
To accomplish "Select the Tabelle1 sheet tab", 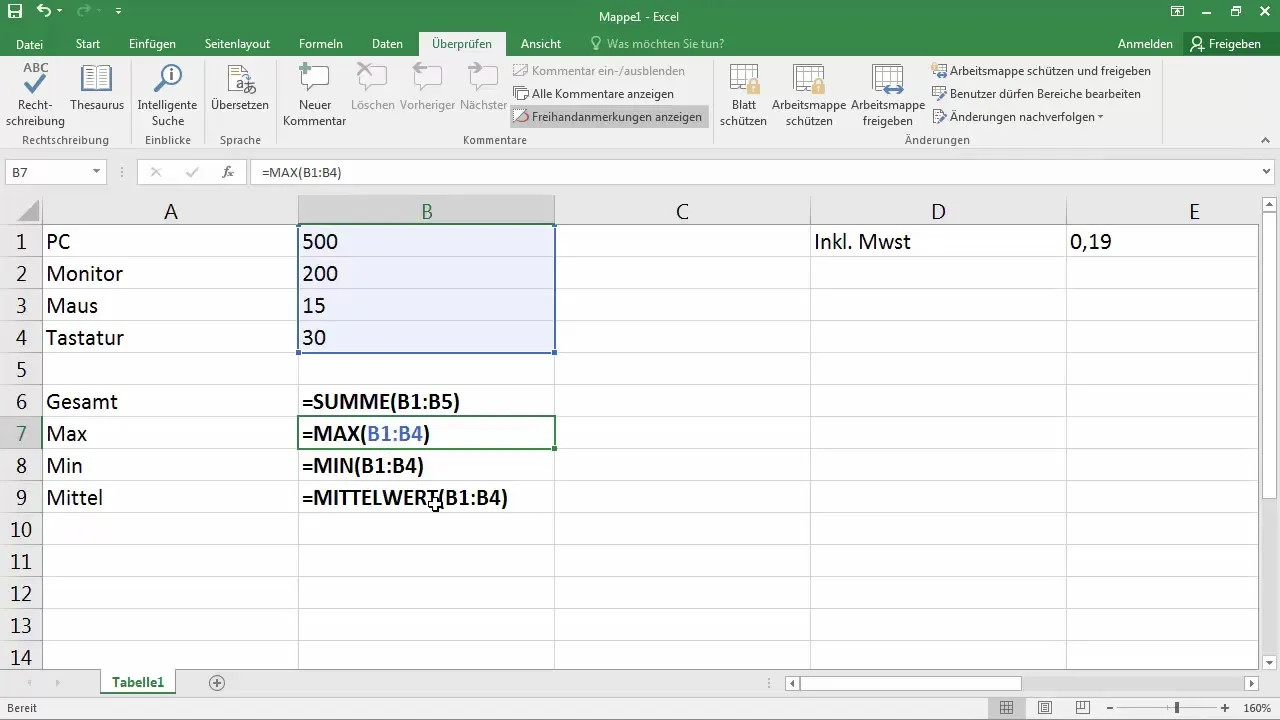I will [x=138, y=683].
